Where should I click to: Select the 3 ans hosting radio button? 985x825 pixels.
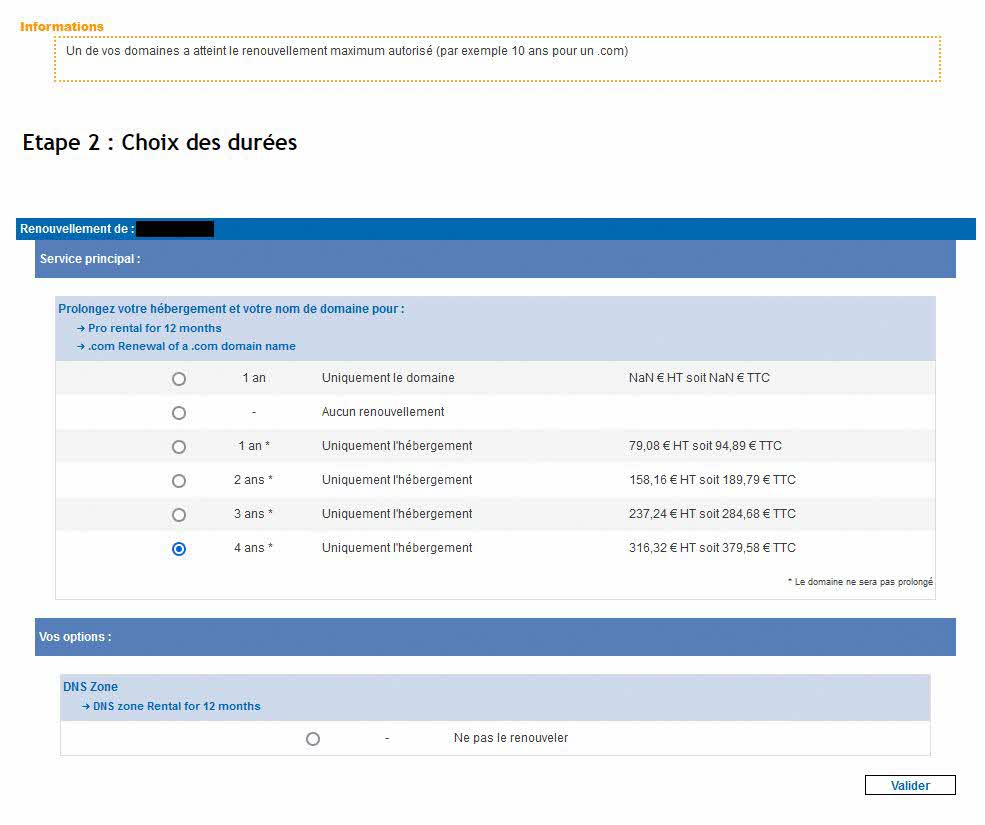[x=179, y=515]
